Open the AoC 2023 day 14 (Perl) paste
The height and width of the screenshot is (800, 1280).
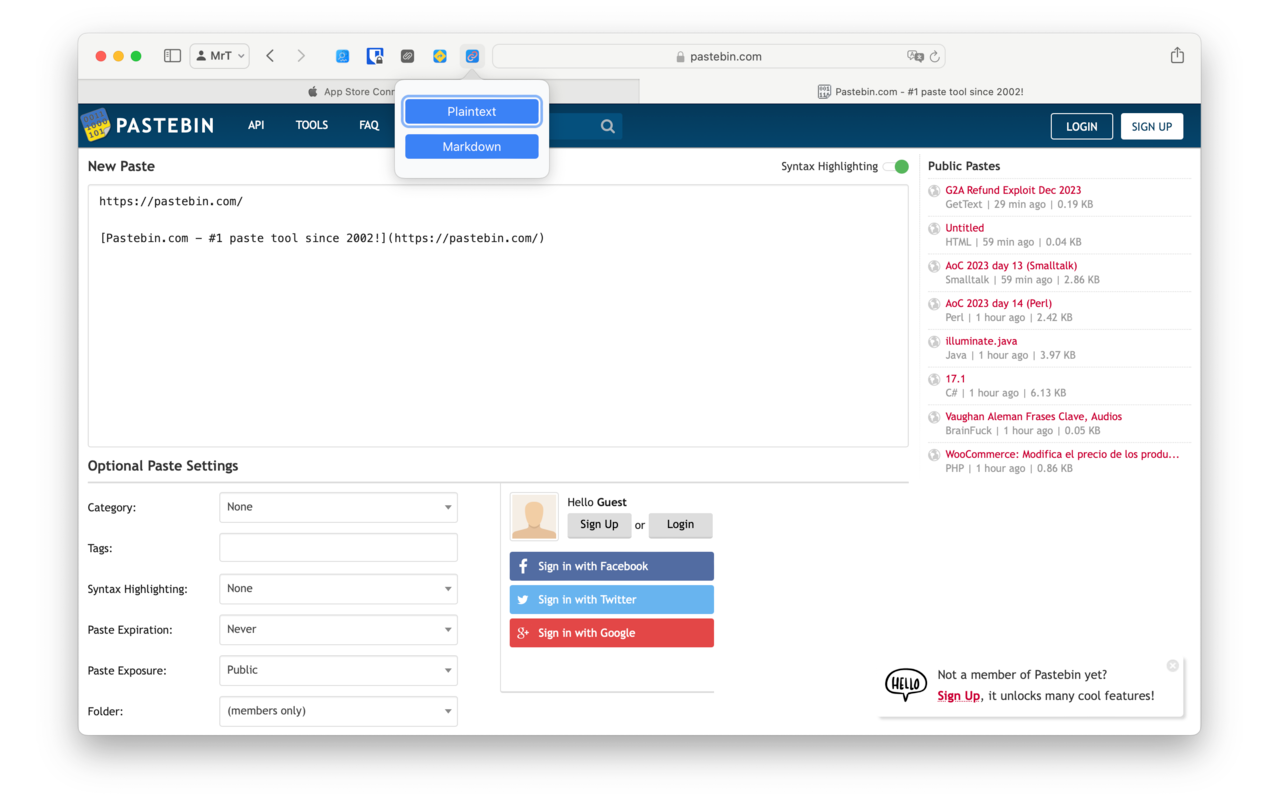click(998, 303)
